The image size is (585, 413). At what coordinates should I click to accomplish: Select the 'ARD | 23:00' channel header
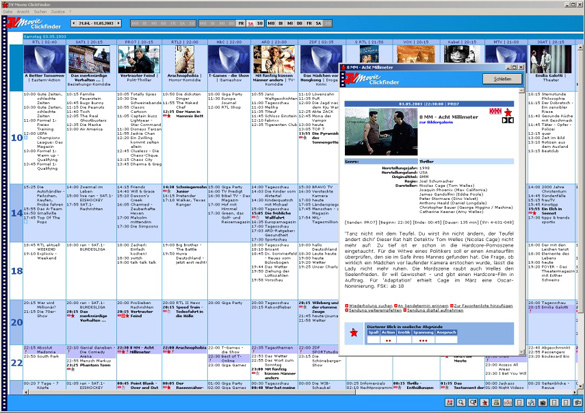[x=274, y=42]
